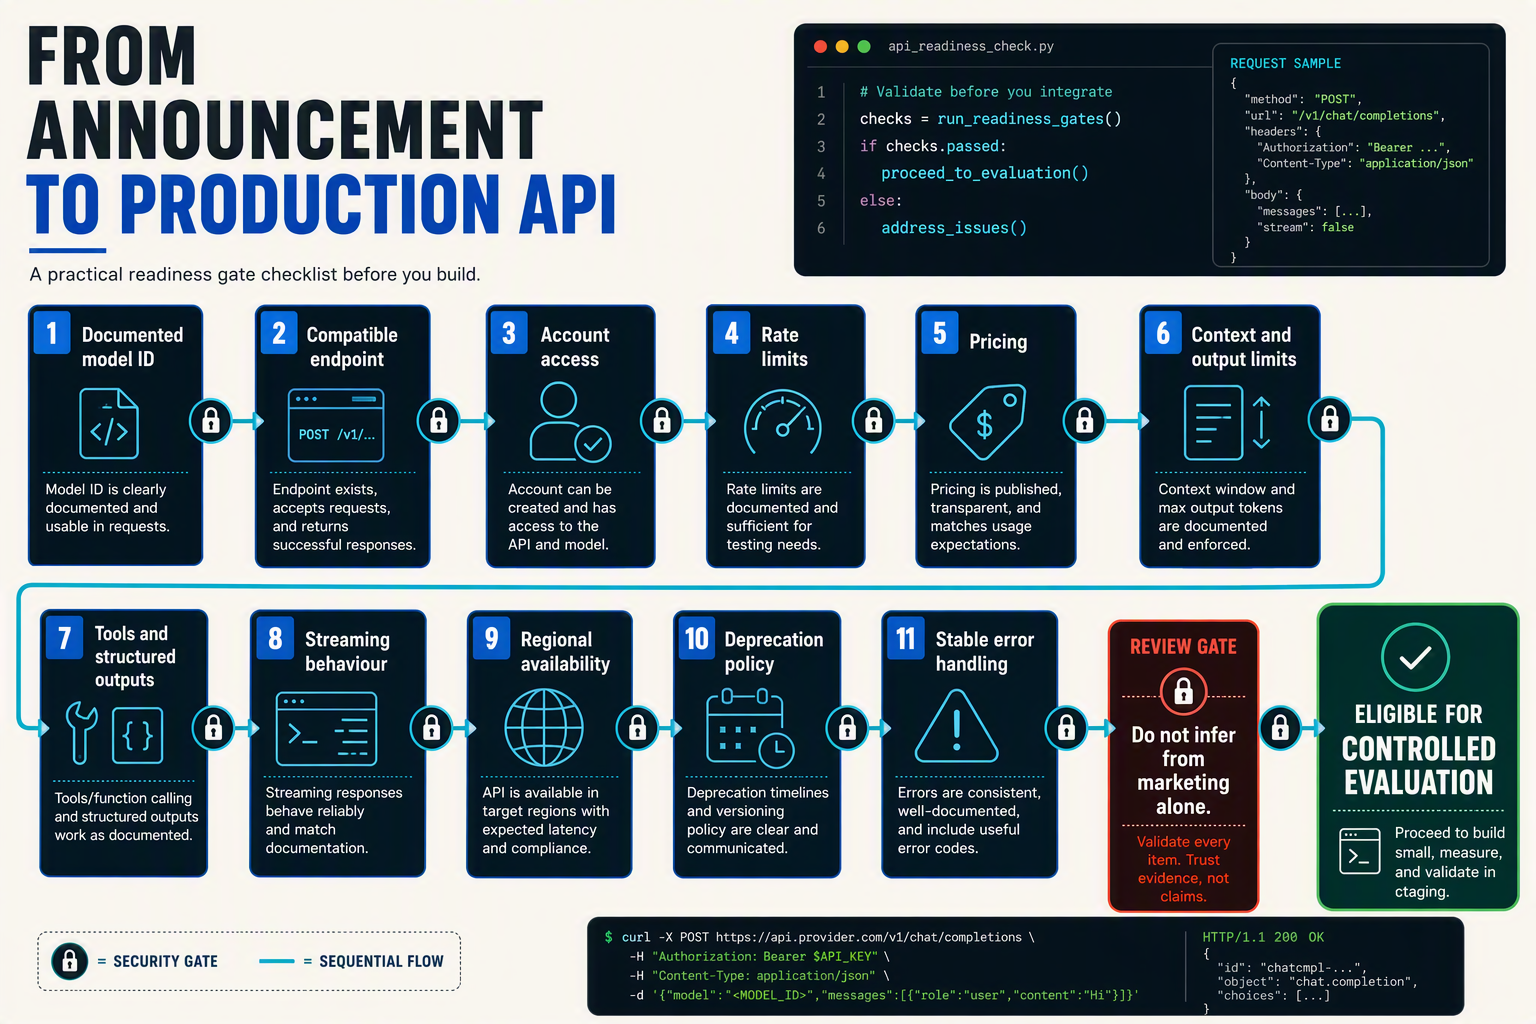Click the lock after Documented model ID card

pos(211,420)
